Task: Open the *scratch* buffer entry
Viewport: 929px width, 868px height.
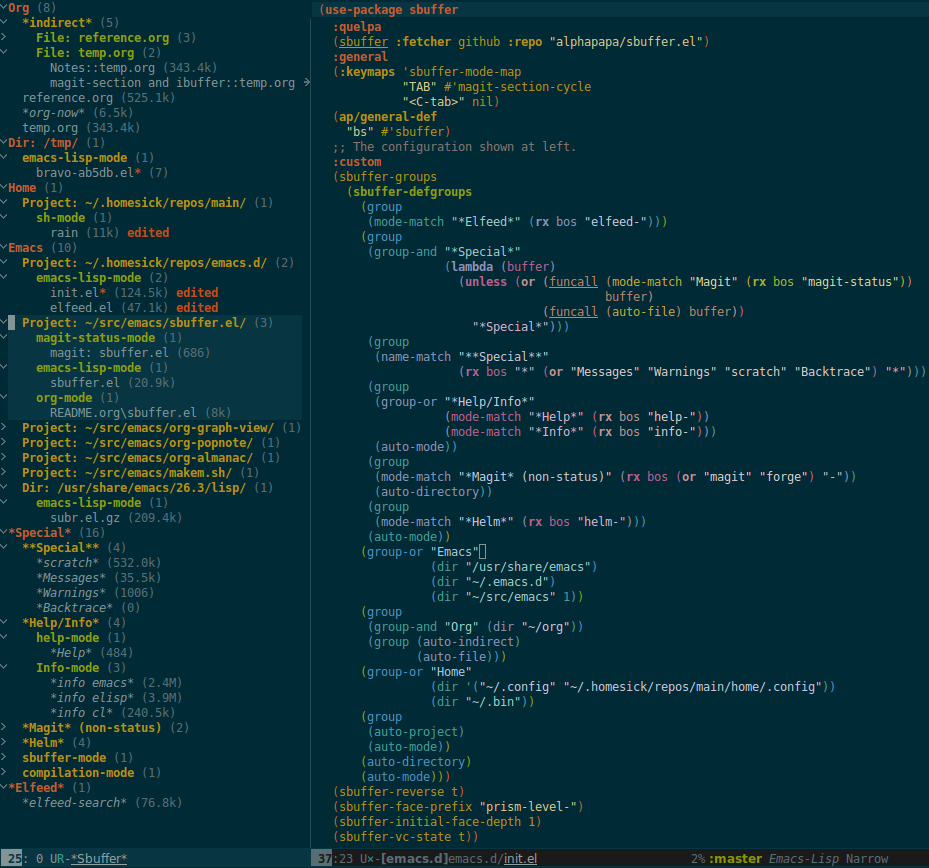Action: [98, 562]
